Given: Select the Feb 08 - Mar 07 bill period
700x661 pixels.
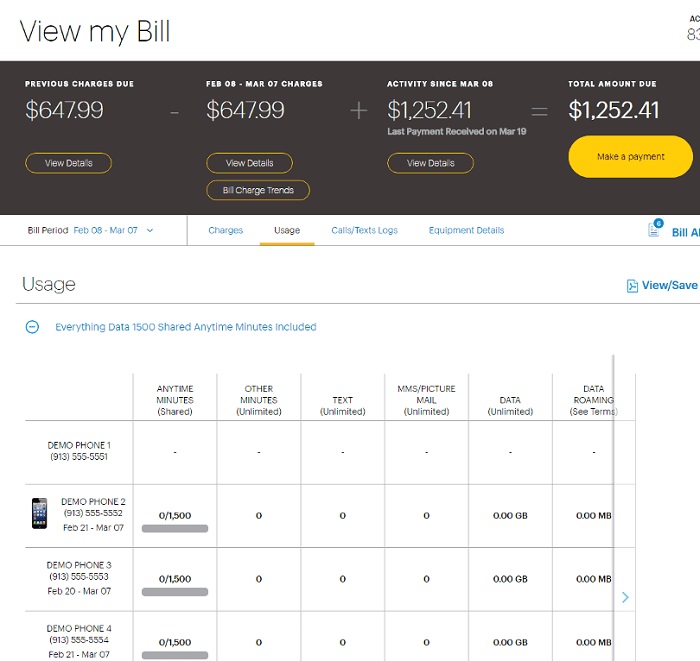Looking at the screenshot, I should [105, 230].
